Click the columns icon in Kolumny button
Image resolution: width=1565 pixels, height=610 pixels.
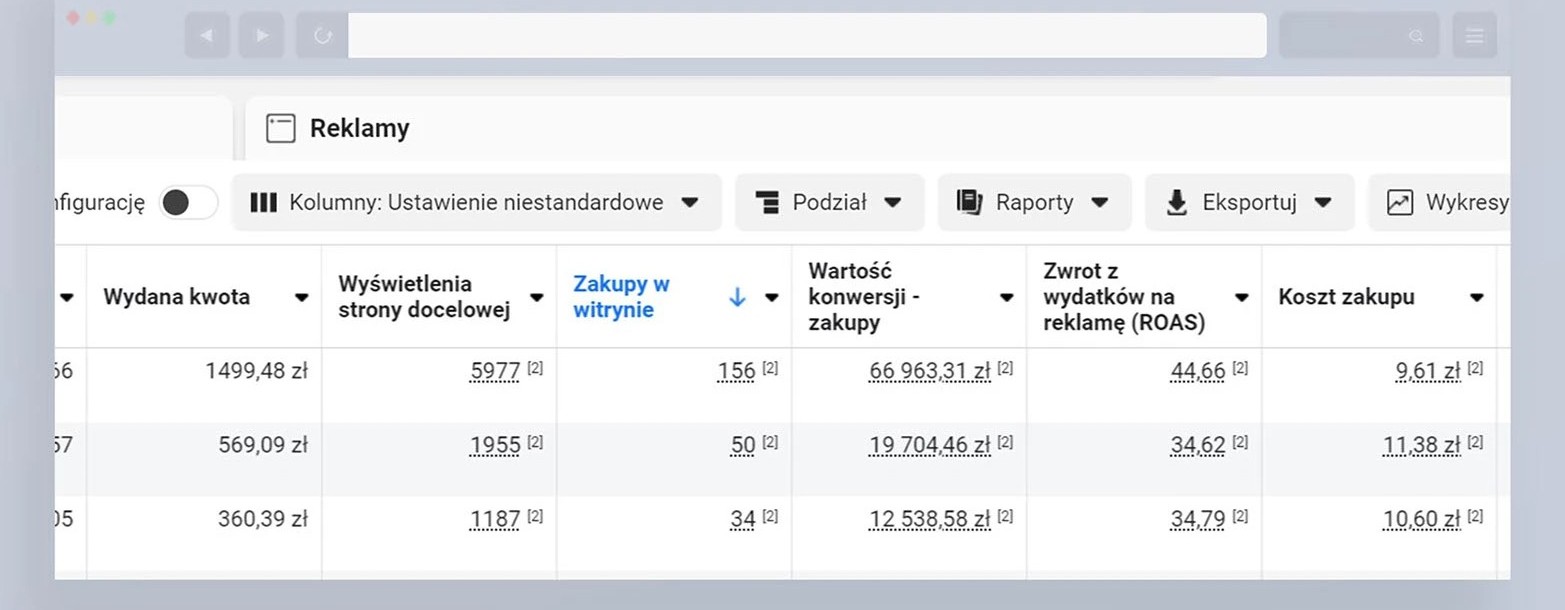pyautogui.click(x=263, y=202)
